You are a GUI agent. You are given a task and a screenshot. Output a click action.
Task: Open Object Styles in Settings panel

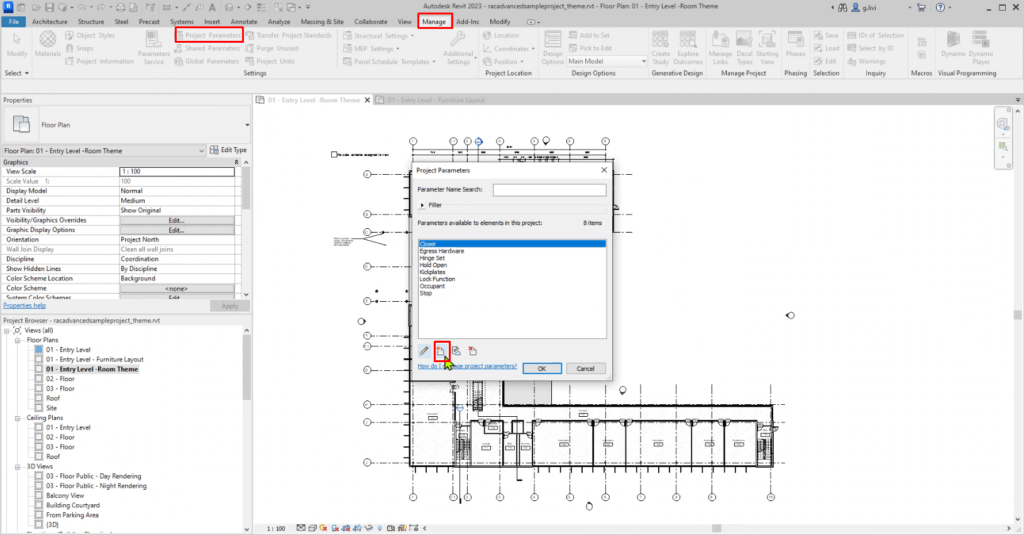tap(90, 35)
